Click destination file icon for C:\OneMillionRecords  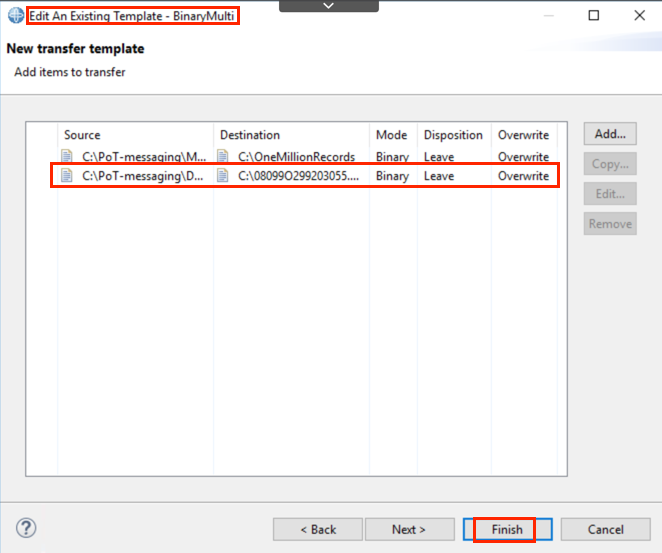point(222,156)
